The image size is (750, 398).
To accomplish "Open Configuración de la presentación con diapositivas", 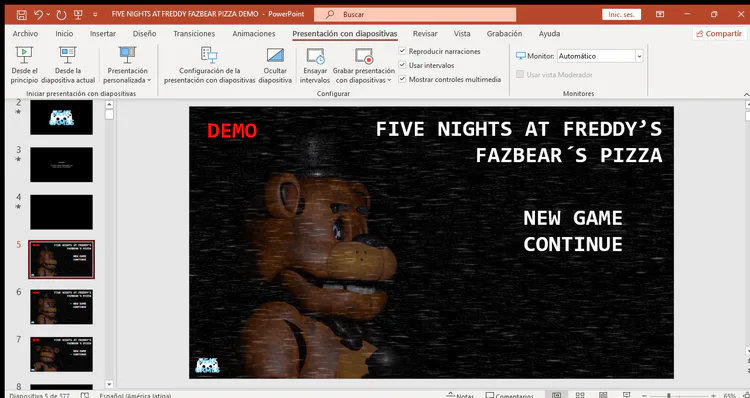I will coord(210,65).
